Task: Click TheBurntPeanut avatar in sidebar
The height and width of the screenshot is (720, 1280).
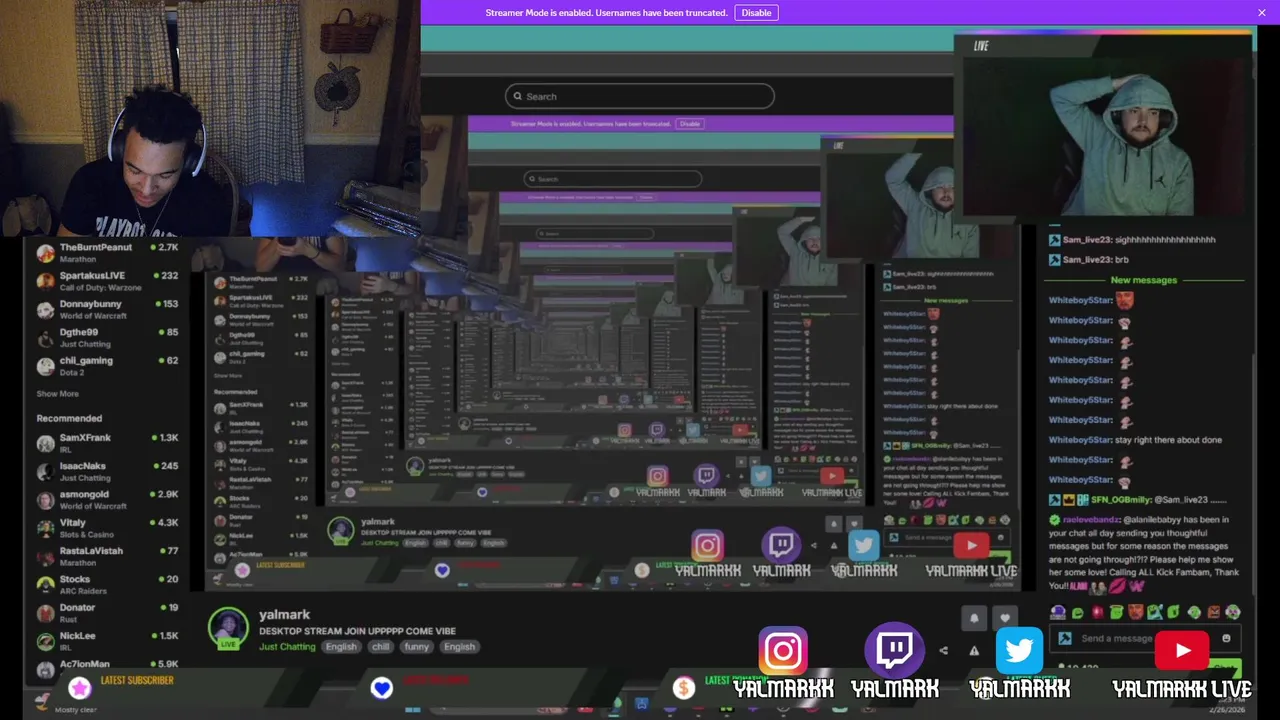Action: (45, 253)
